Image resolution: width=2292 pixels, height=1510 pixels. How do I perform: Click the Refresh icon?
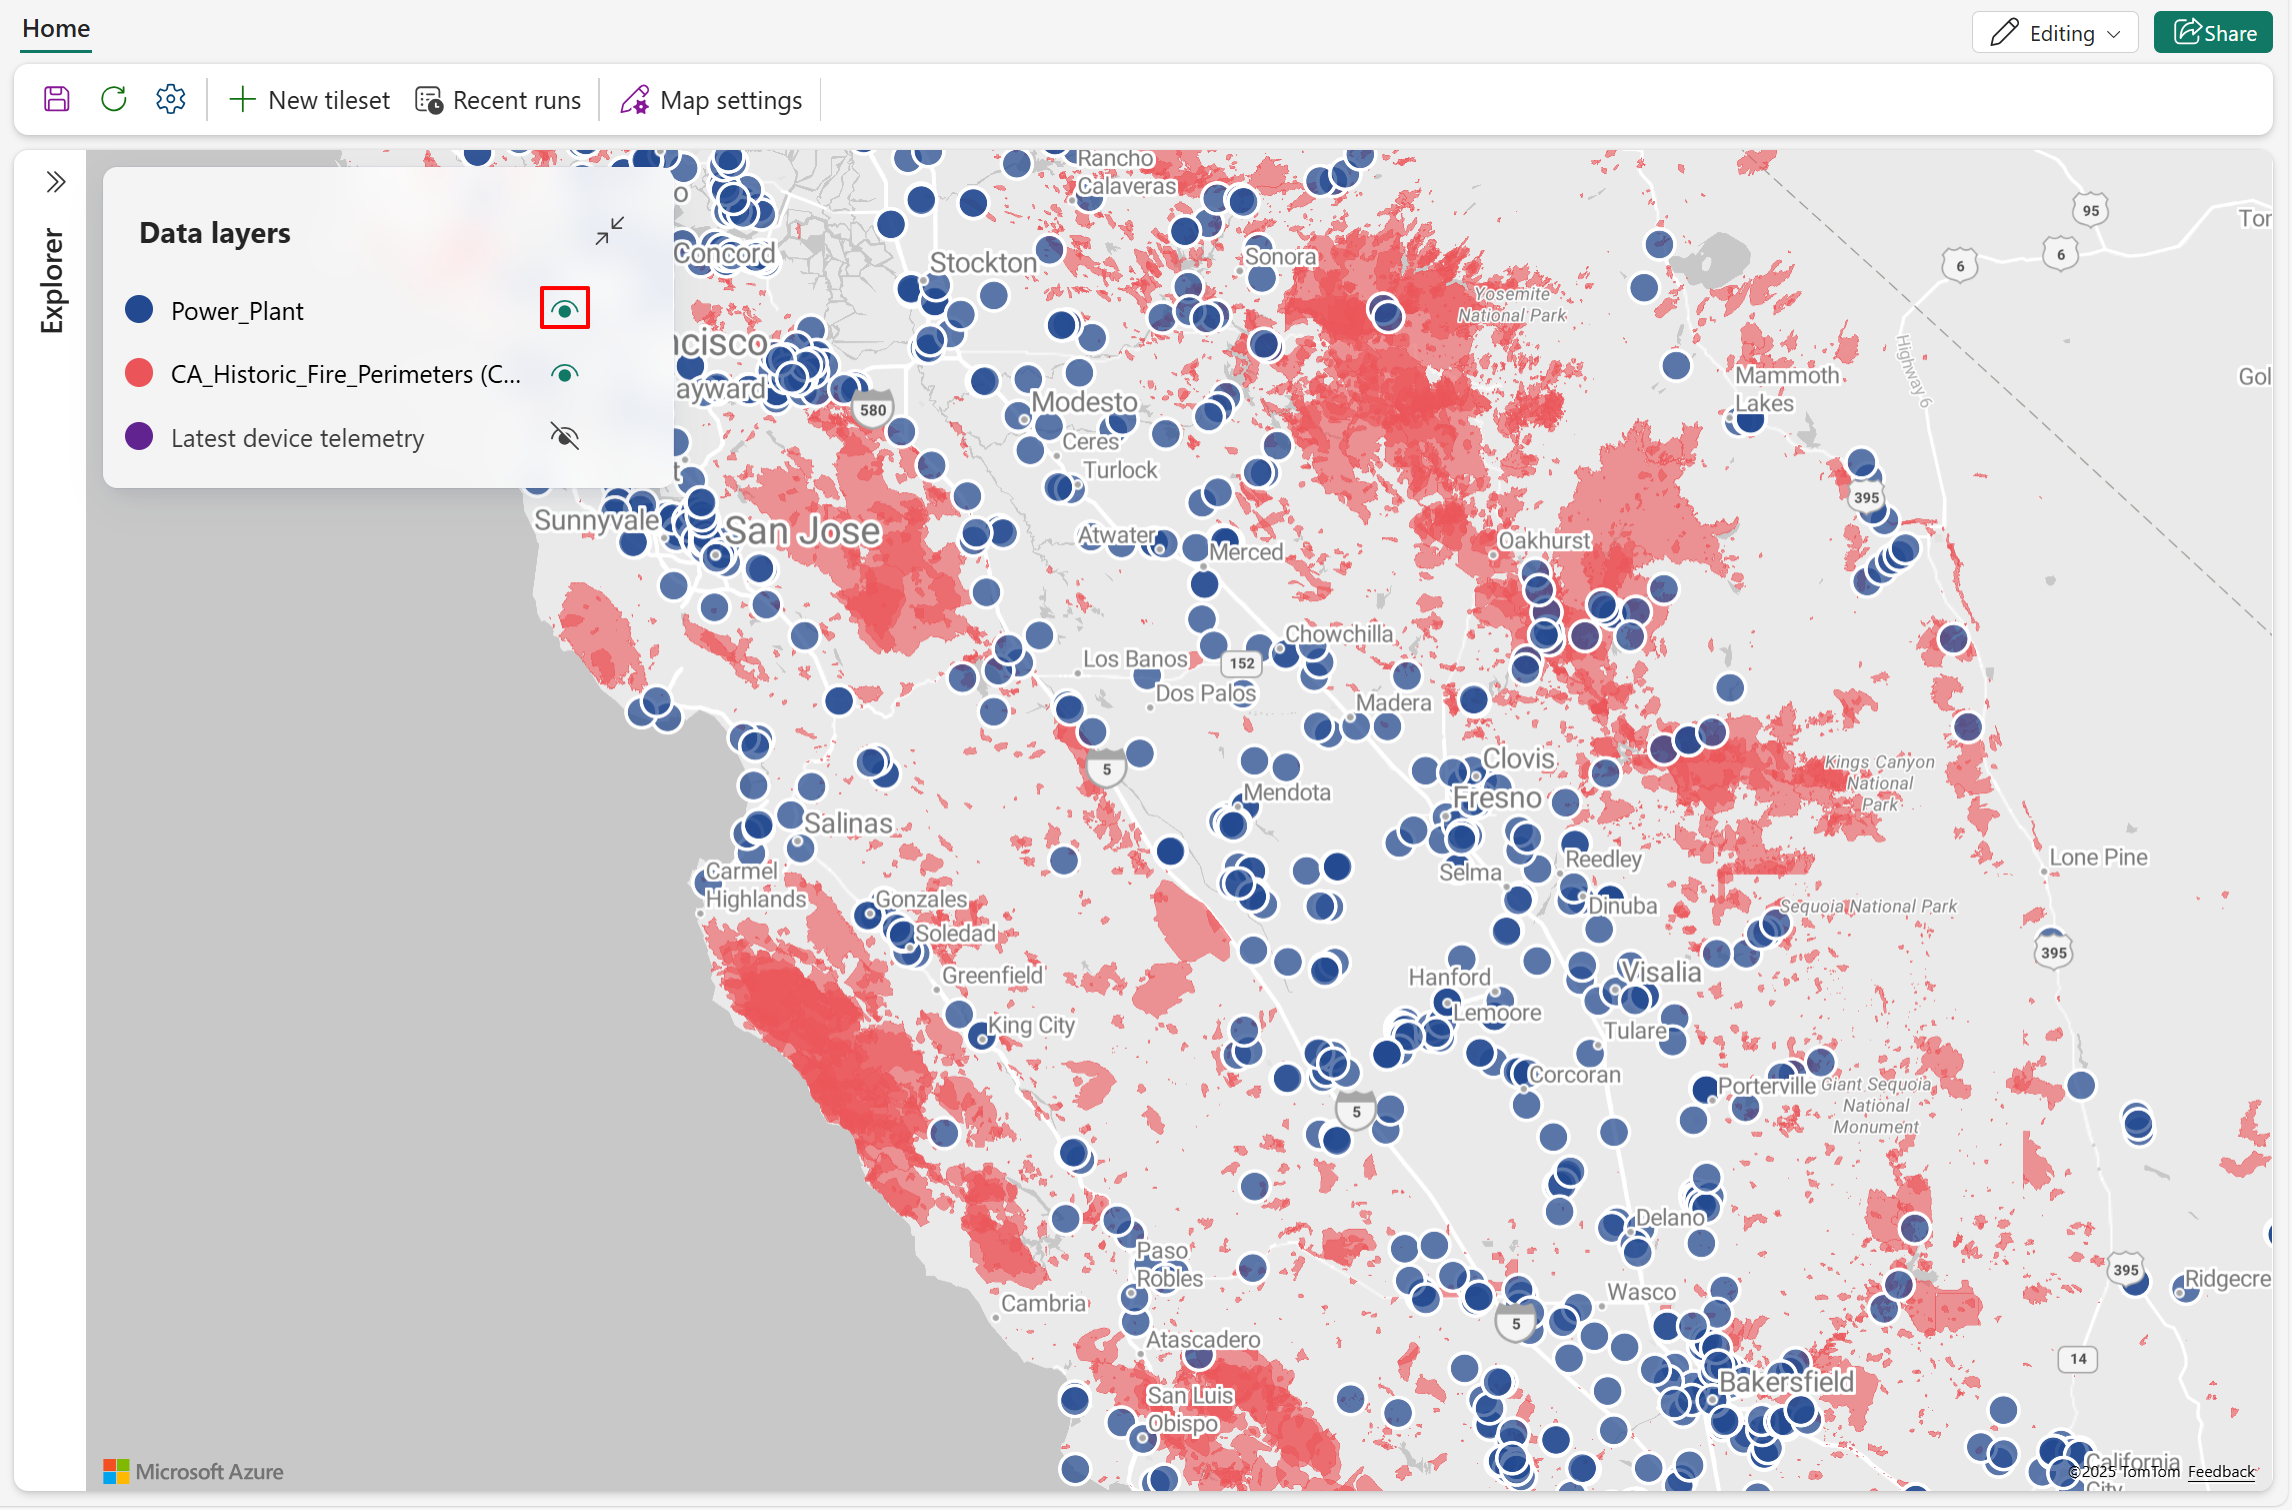(114, 99)
